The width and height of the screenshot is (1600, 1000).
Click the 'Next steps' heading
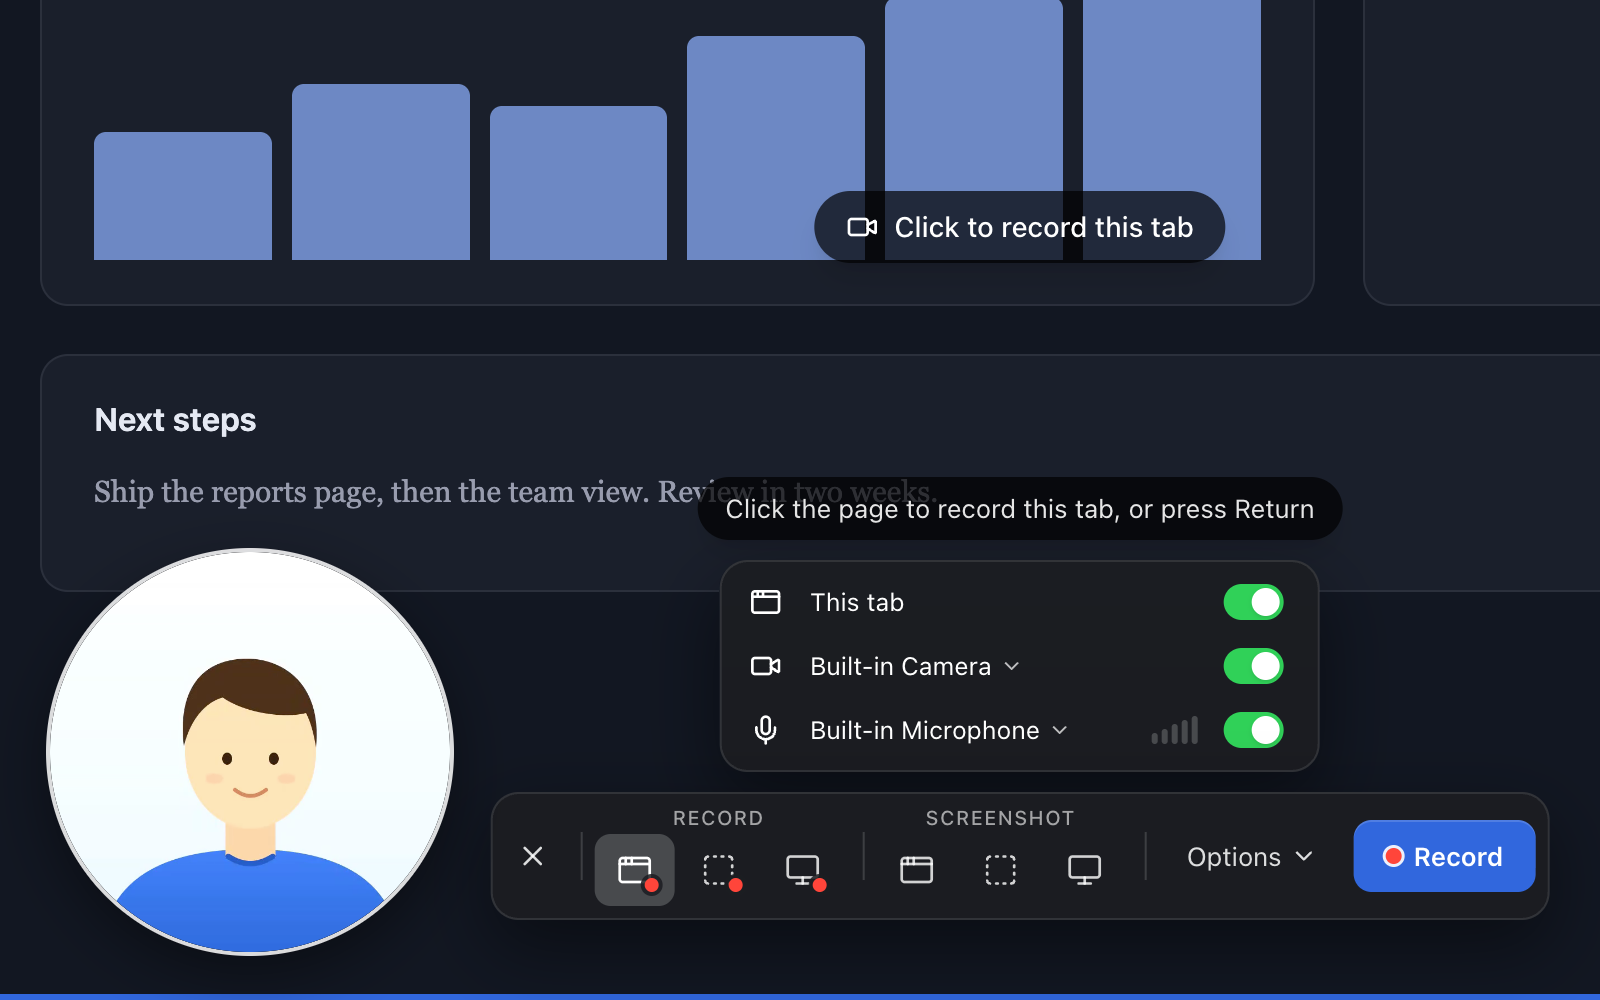[x=175, y=420]
